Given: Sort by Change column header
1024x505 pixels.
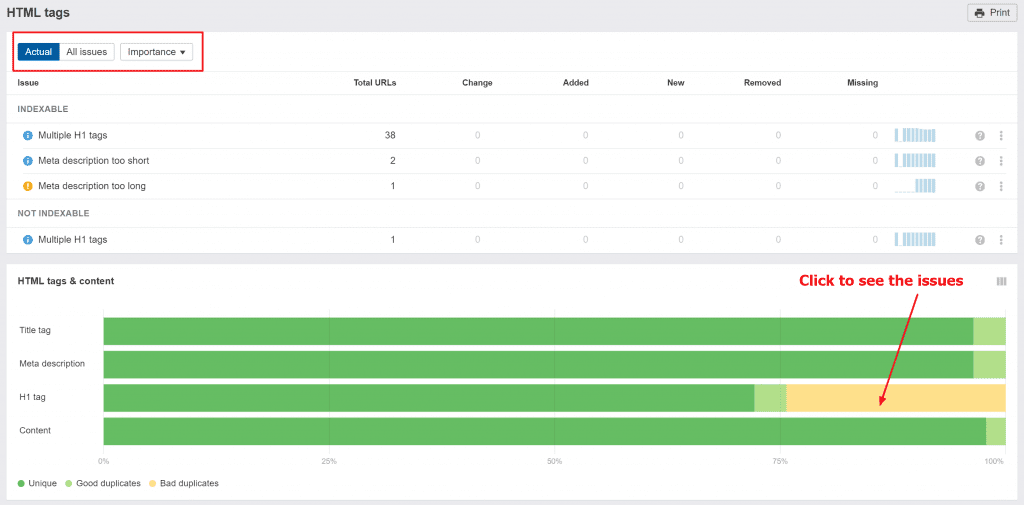Looking at the screenshot, I should tap(477, 83).
